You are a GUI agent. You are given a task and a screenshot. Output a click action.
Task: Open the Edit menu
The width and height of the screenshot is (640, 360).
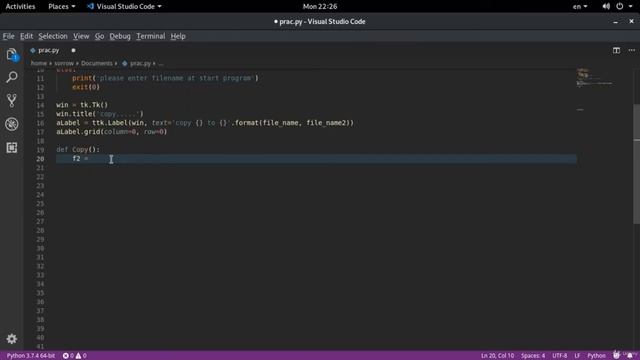[27, 36]
